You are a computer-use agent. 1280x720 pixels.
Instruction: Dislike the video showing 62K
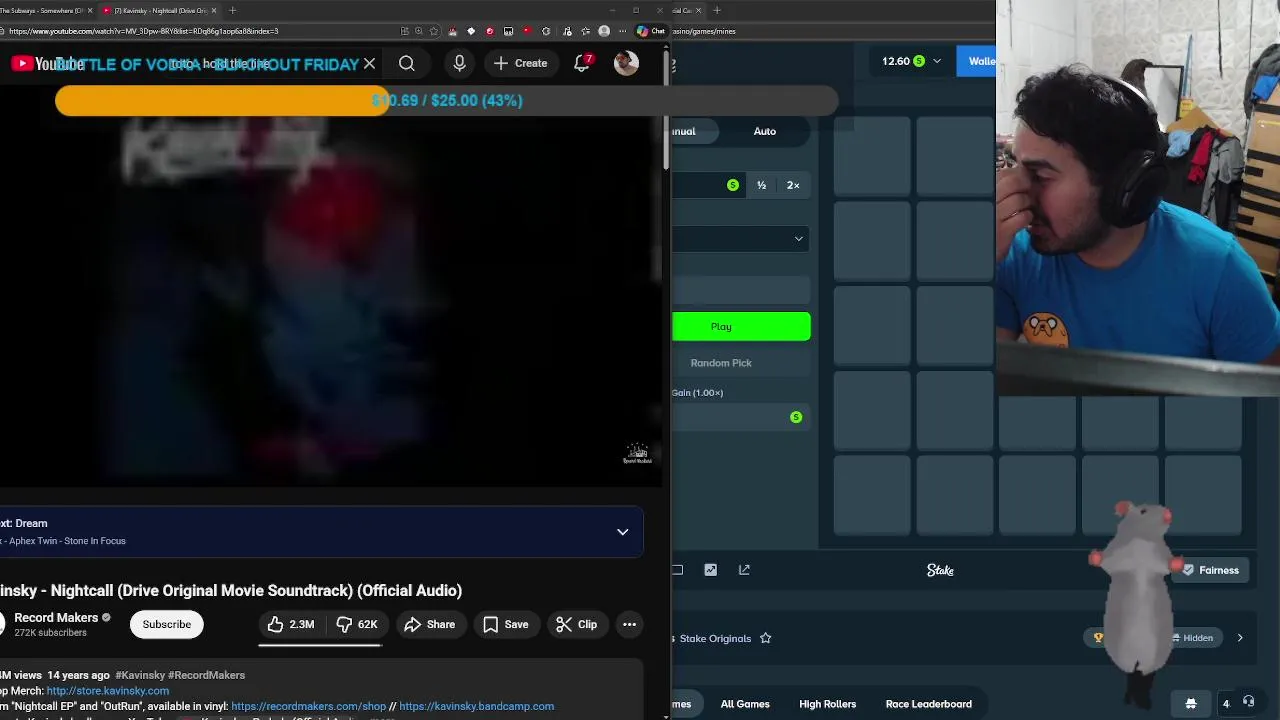click(357, 624)
